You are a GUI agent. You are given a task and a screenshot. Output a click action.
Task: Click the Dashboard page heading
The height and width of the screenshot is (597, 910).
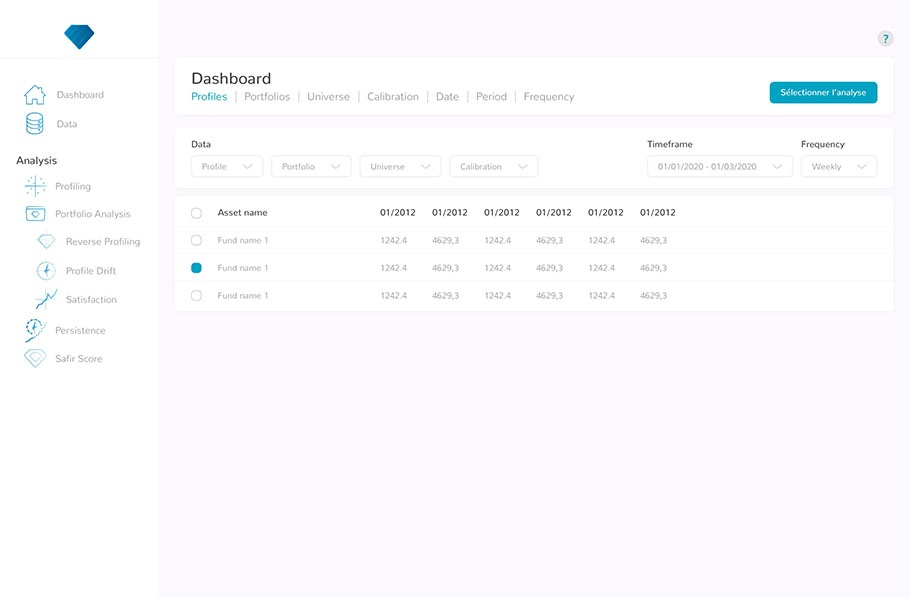(231, 78)
